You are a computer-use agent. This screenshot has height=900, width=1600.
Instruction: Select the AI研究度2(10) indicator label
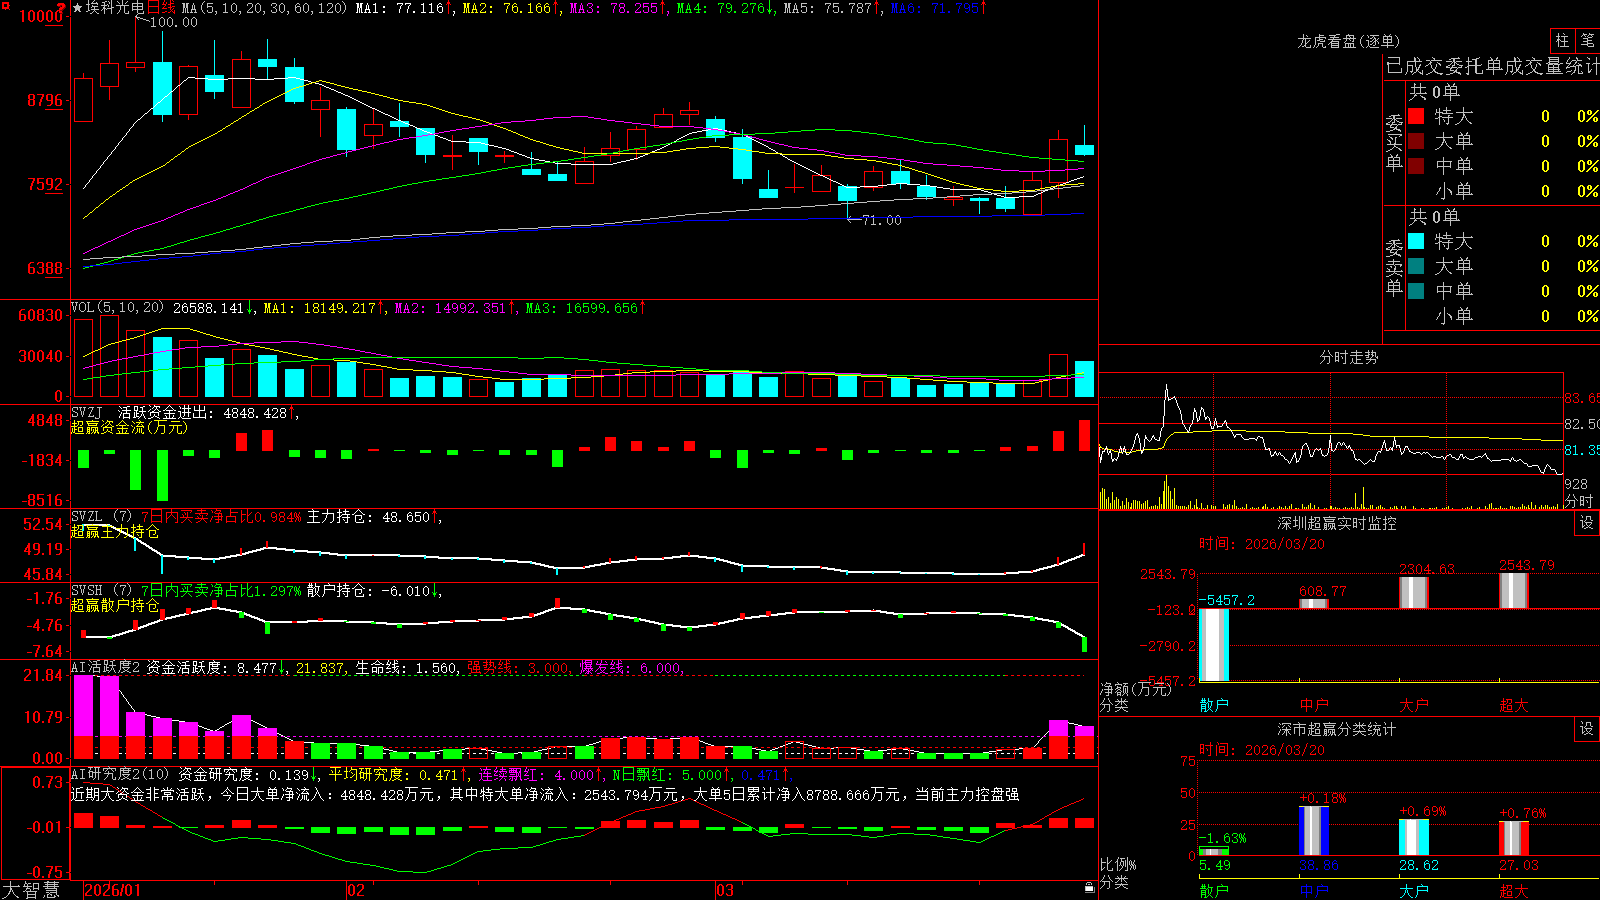click(120, 775)
